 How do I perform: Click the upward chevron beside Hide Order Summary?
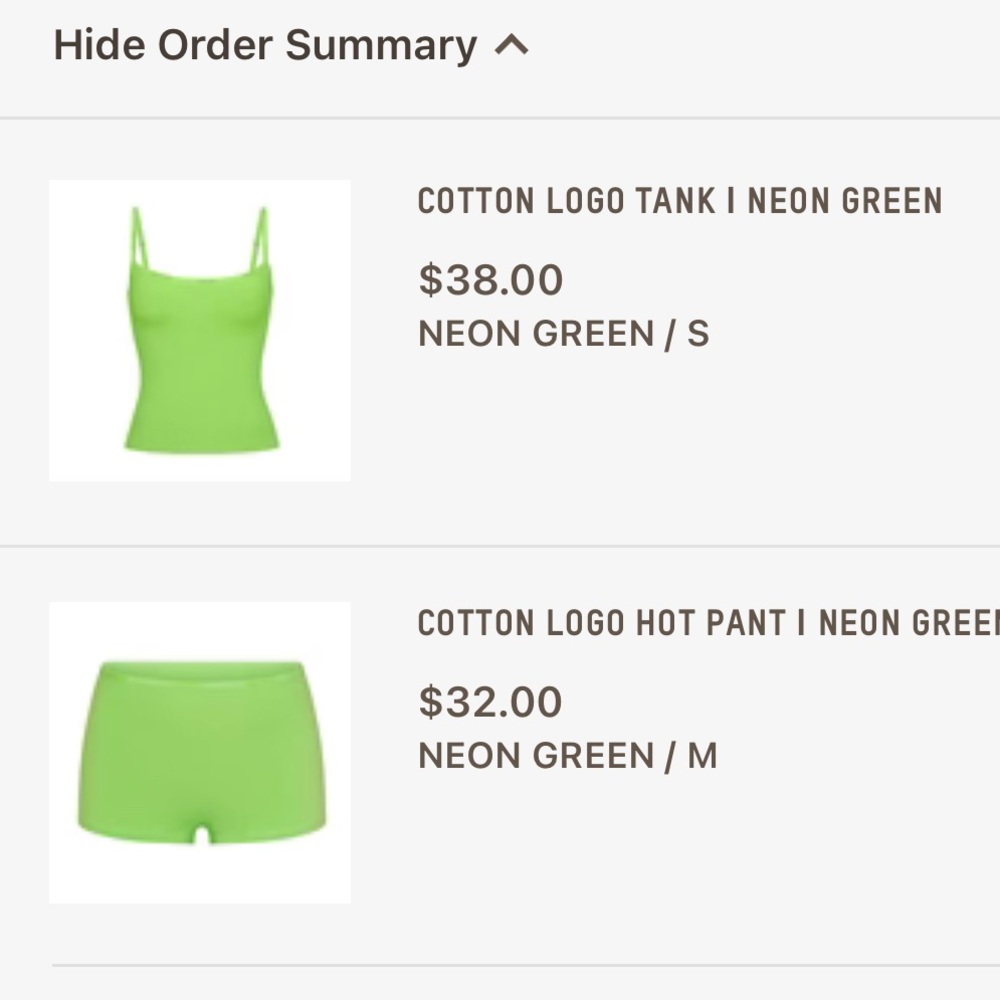[x=515, y=44]
